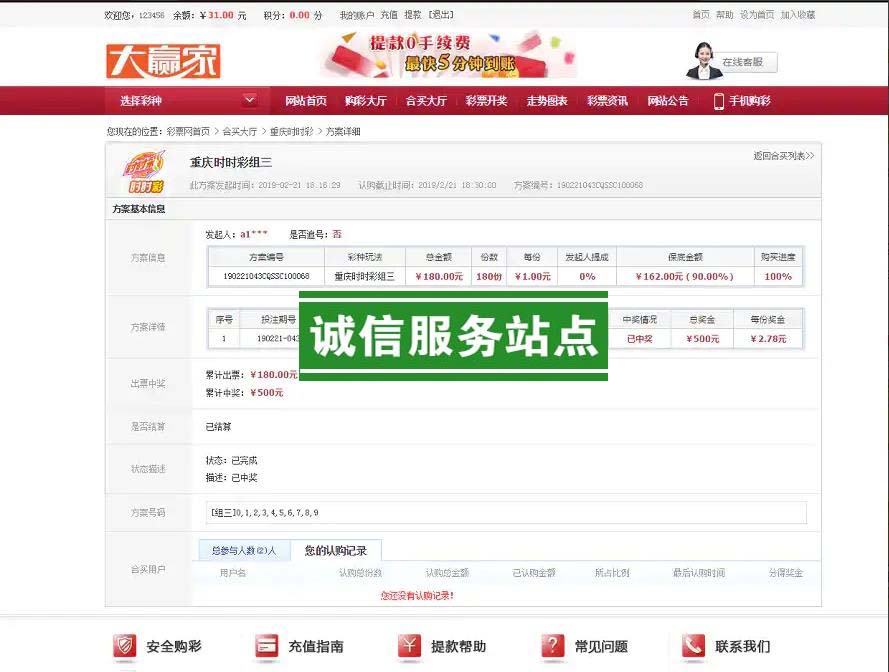Open the 合买大厅 navigation menu item
Screen dimensions: 889x672
click(x=426, y=101)
